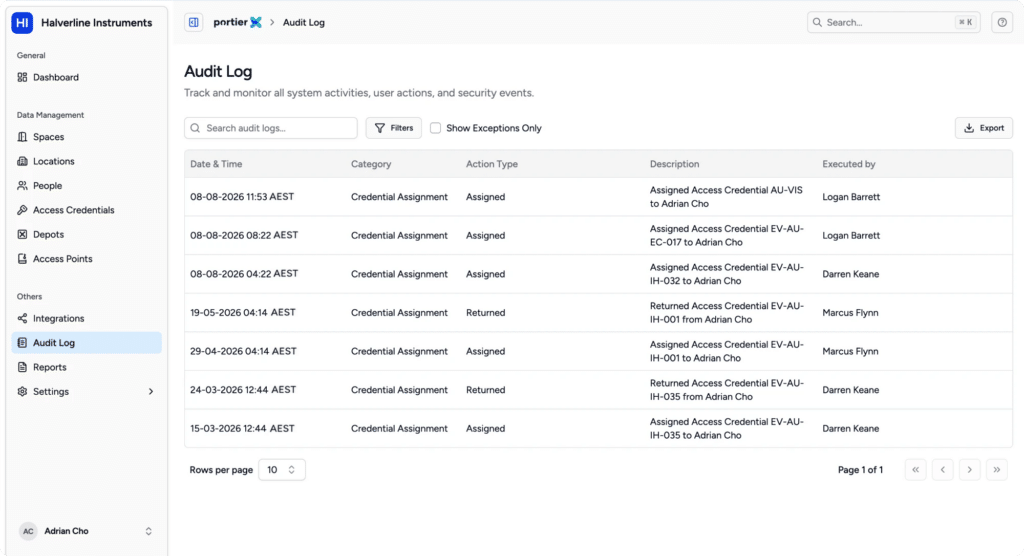Viewport: 1024px width, 556px height.
Task: Go to first page double-chevron
Action: (x=916, y=470)
